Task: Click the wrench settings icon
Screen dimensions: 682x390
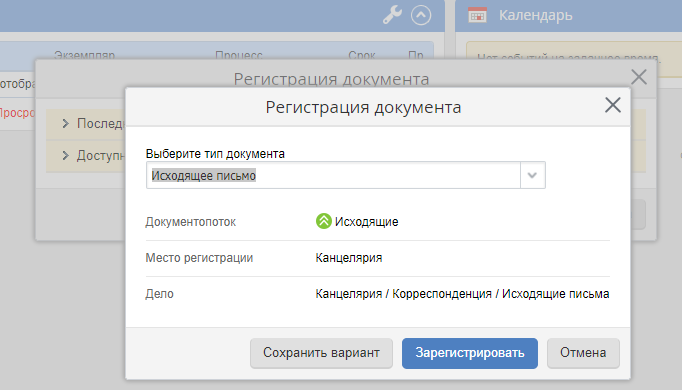Action: [392, 15]
